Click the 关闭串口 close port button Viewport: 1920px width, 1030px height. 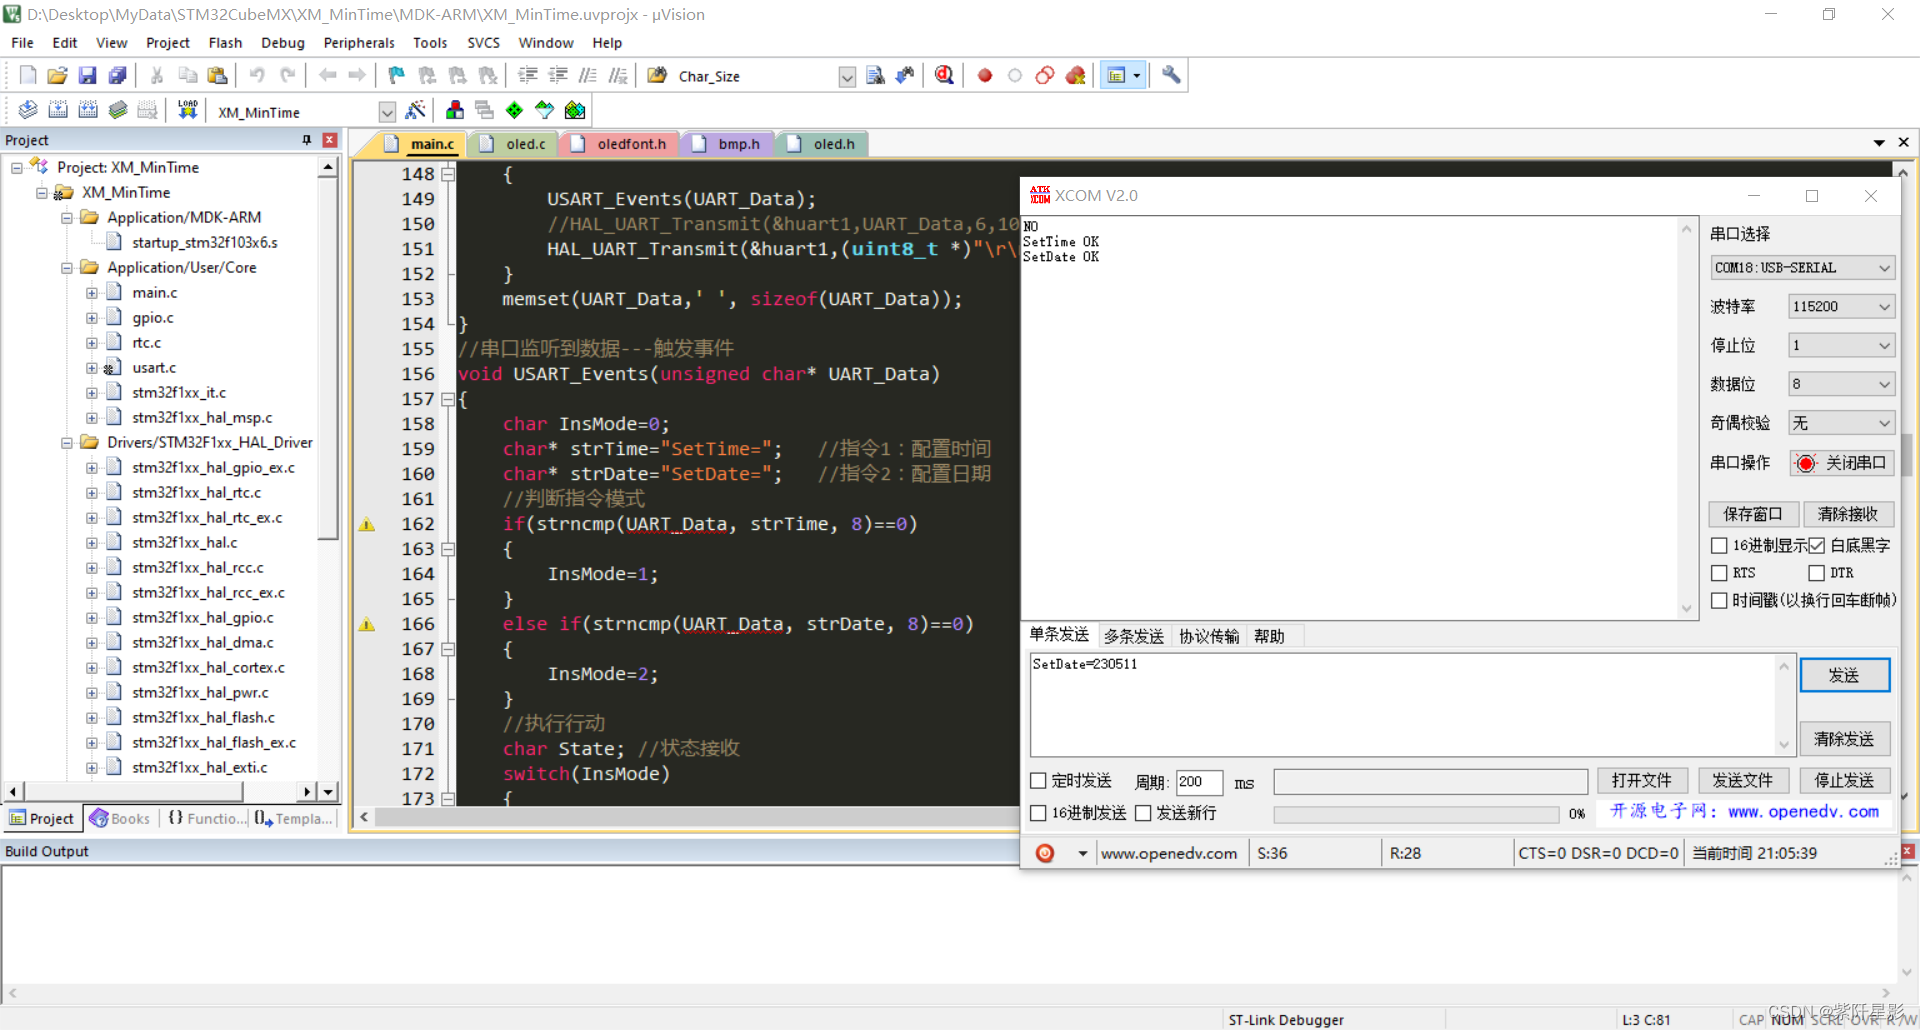pyautogui.click(x=1842, y=463)
